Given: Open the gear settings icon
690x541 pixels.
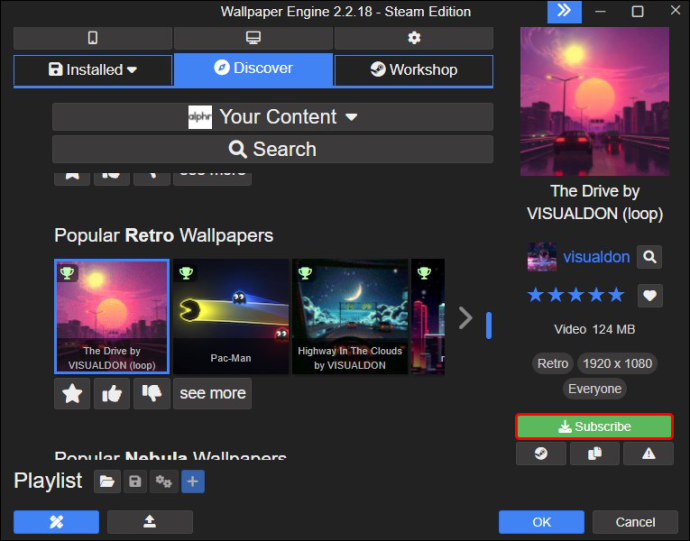Looking at the screenshot, I should tap(414, 38).
